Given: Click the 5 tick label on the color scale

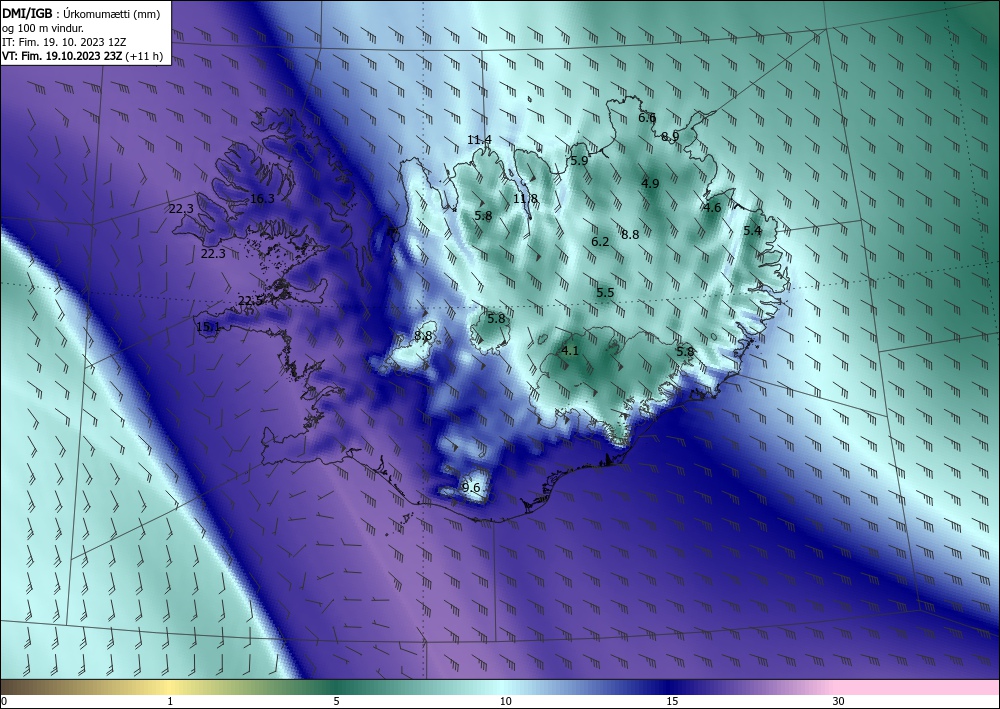Looking at the screenshot, I should [336, 701].
